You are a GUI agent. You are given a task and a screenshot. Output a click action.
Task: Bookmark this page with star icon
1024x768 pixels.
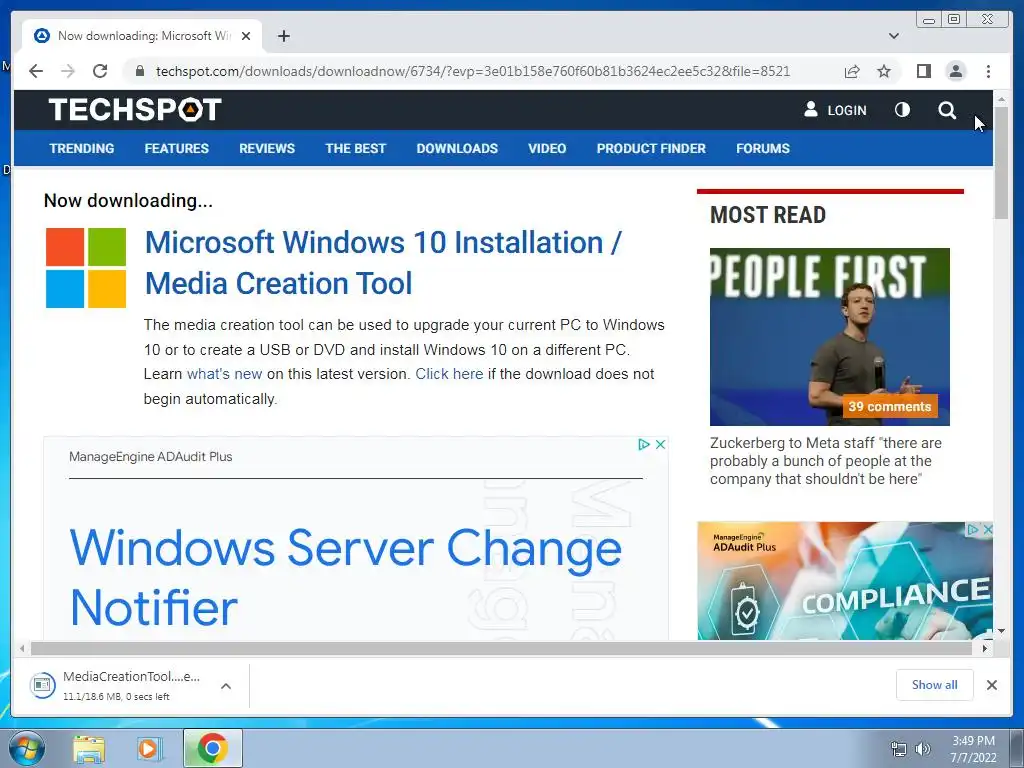(x=884, y=71)
